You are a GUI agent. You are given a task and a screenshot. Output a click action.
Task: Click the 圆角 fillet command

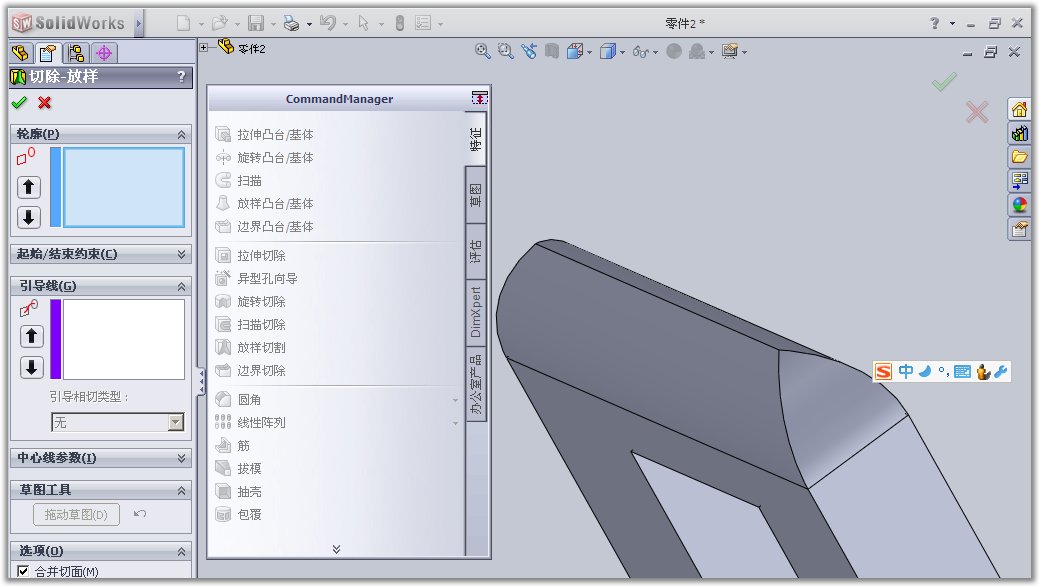(239, 400)
